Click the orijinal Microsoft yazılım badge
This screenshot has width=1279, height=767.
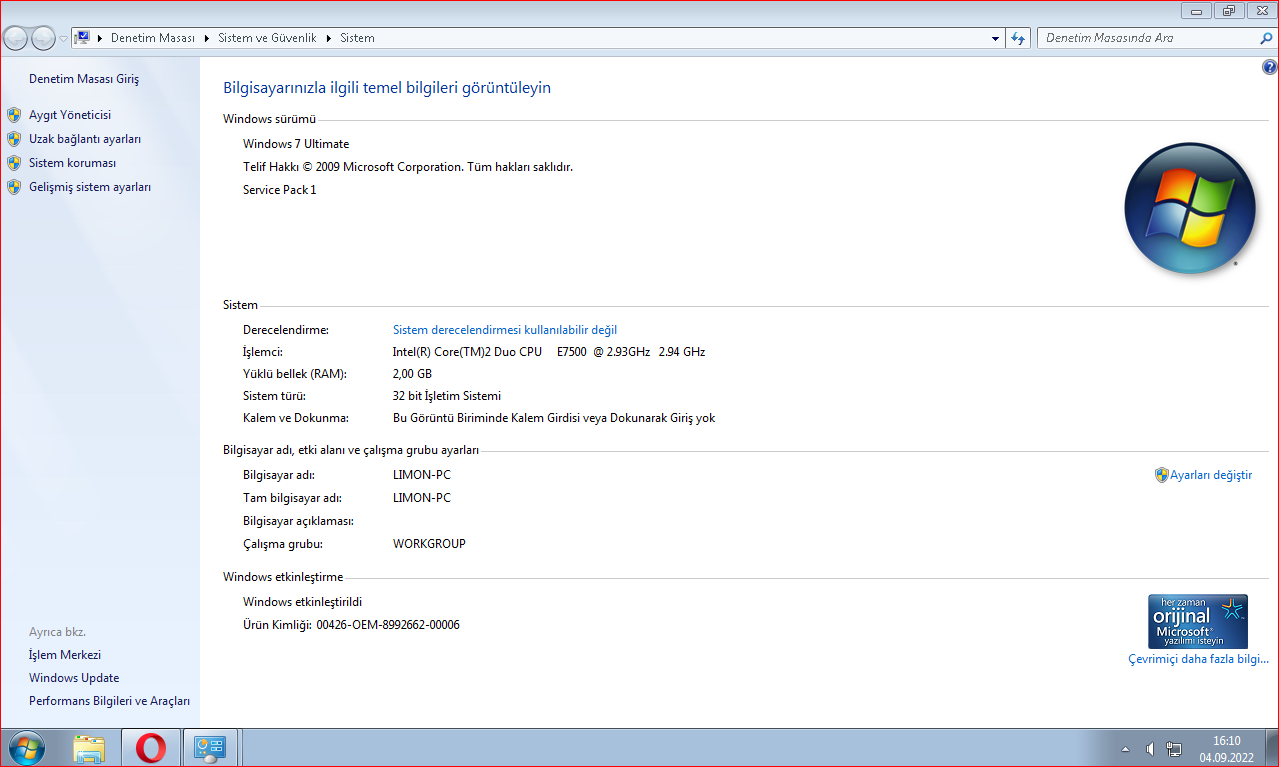click(1198, 621)
